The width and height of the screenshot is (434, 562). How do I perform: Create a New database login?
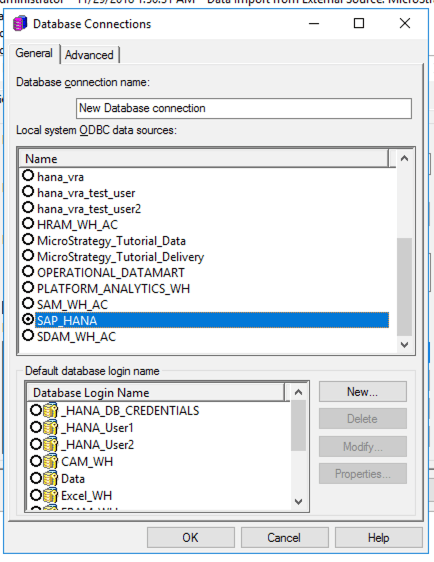tap(363, 392)
